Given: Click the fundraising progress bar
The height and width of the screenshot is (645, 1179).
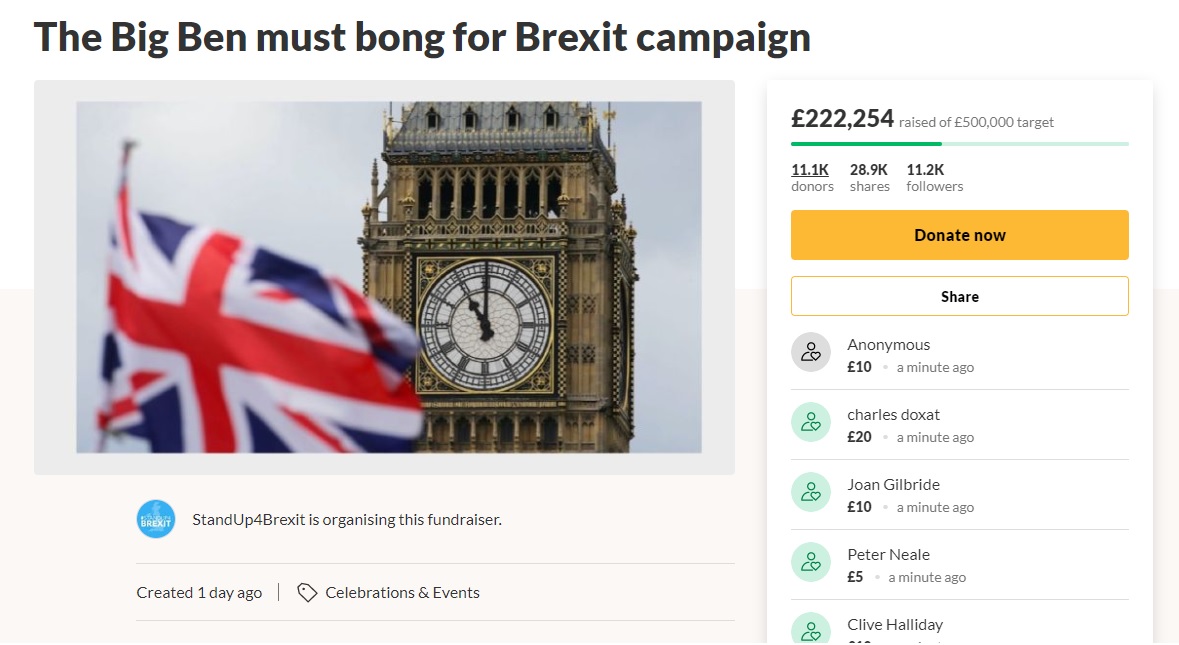Looking at the screenshot, I should (x=959, y=144).
